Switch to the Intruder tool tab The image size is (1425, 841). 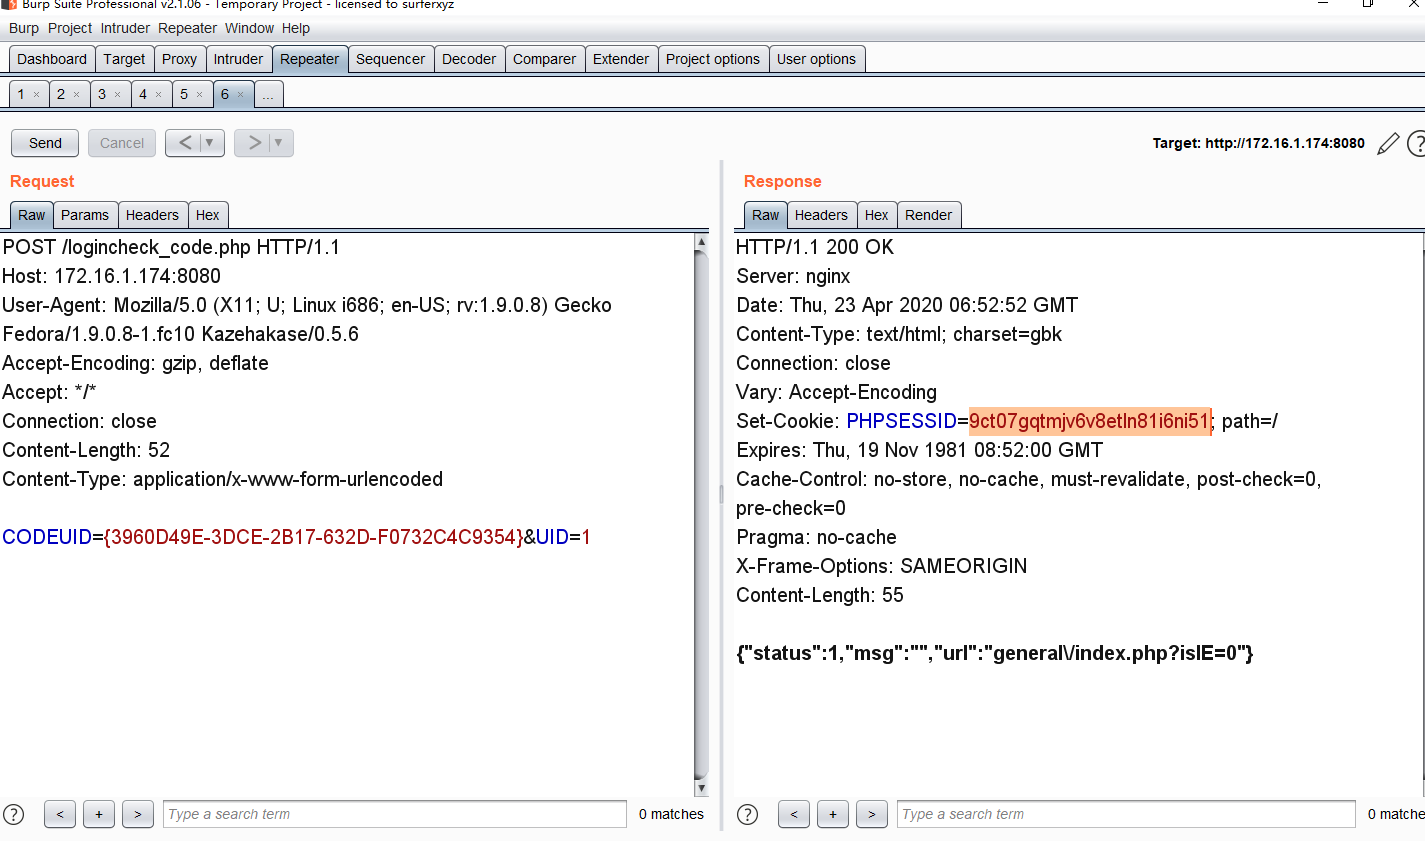[238, 59]
